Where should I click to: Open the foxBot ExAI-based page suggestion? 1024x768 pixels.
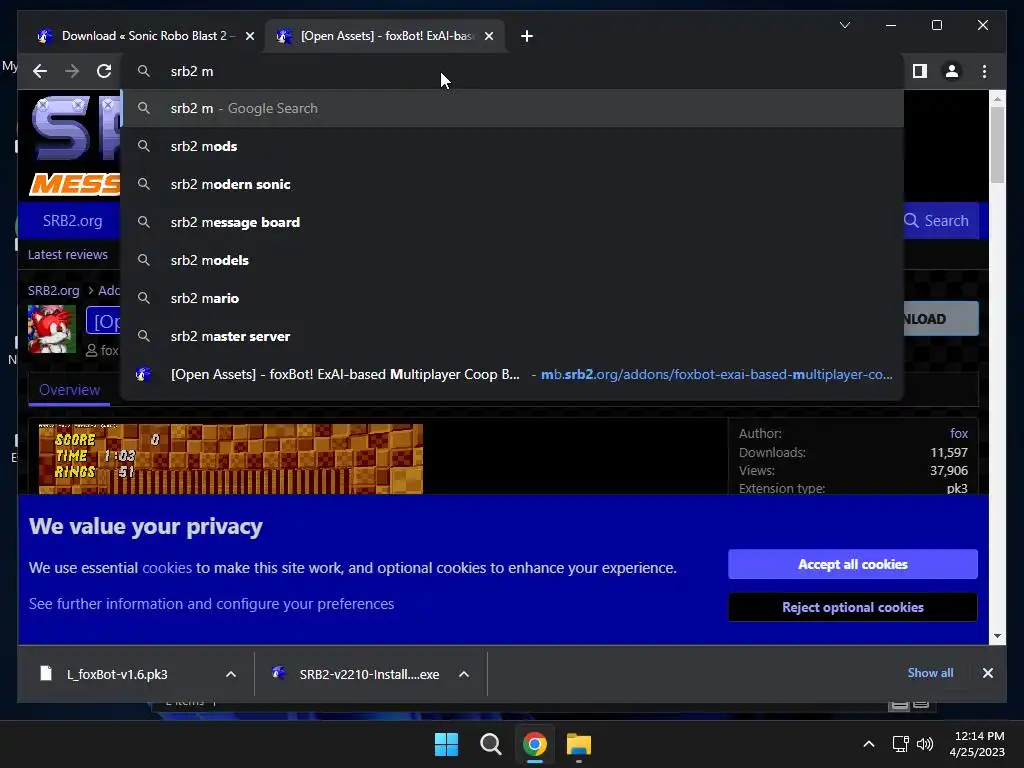tap(513, 374)
